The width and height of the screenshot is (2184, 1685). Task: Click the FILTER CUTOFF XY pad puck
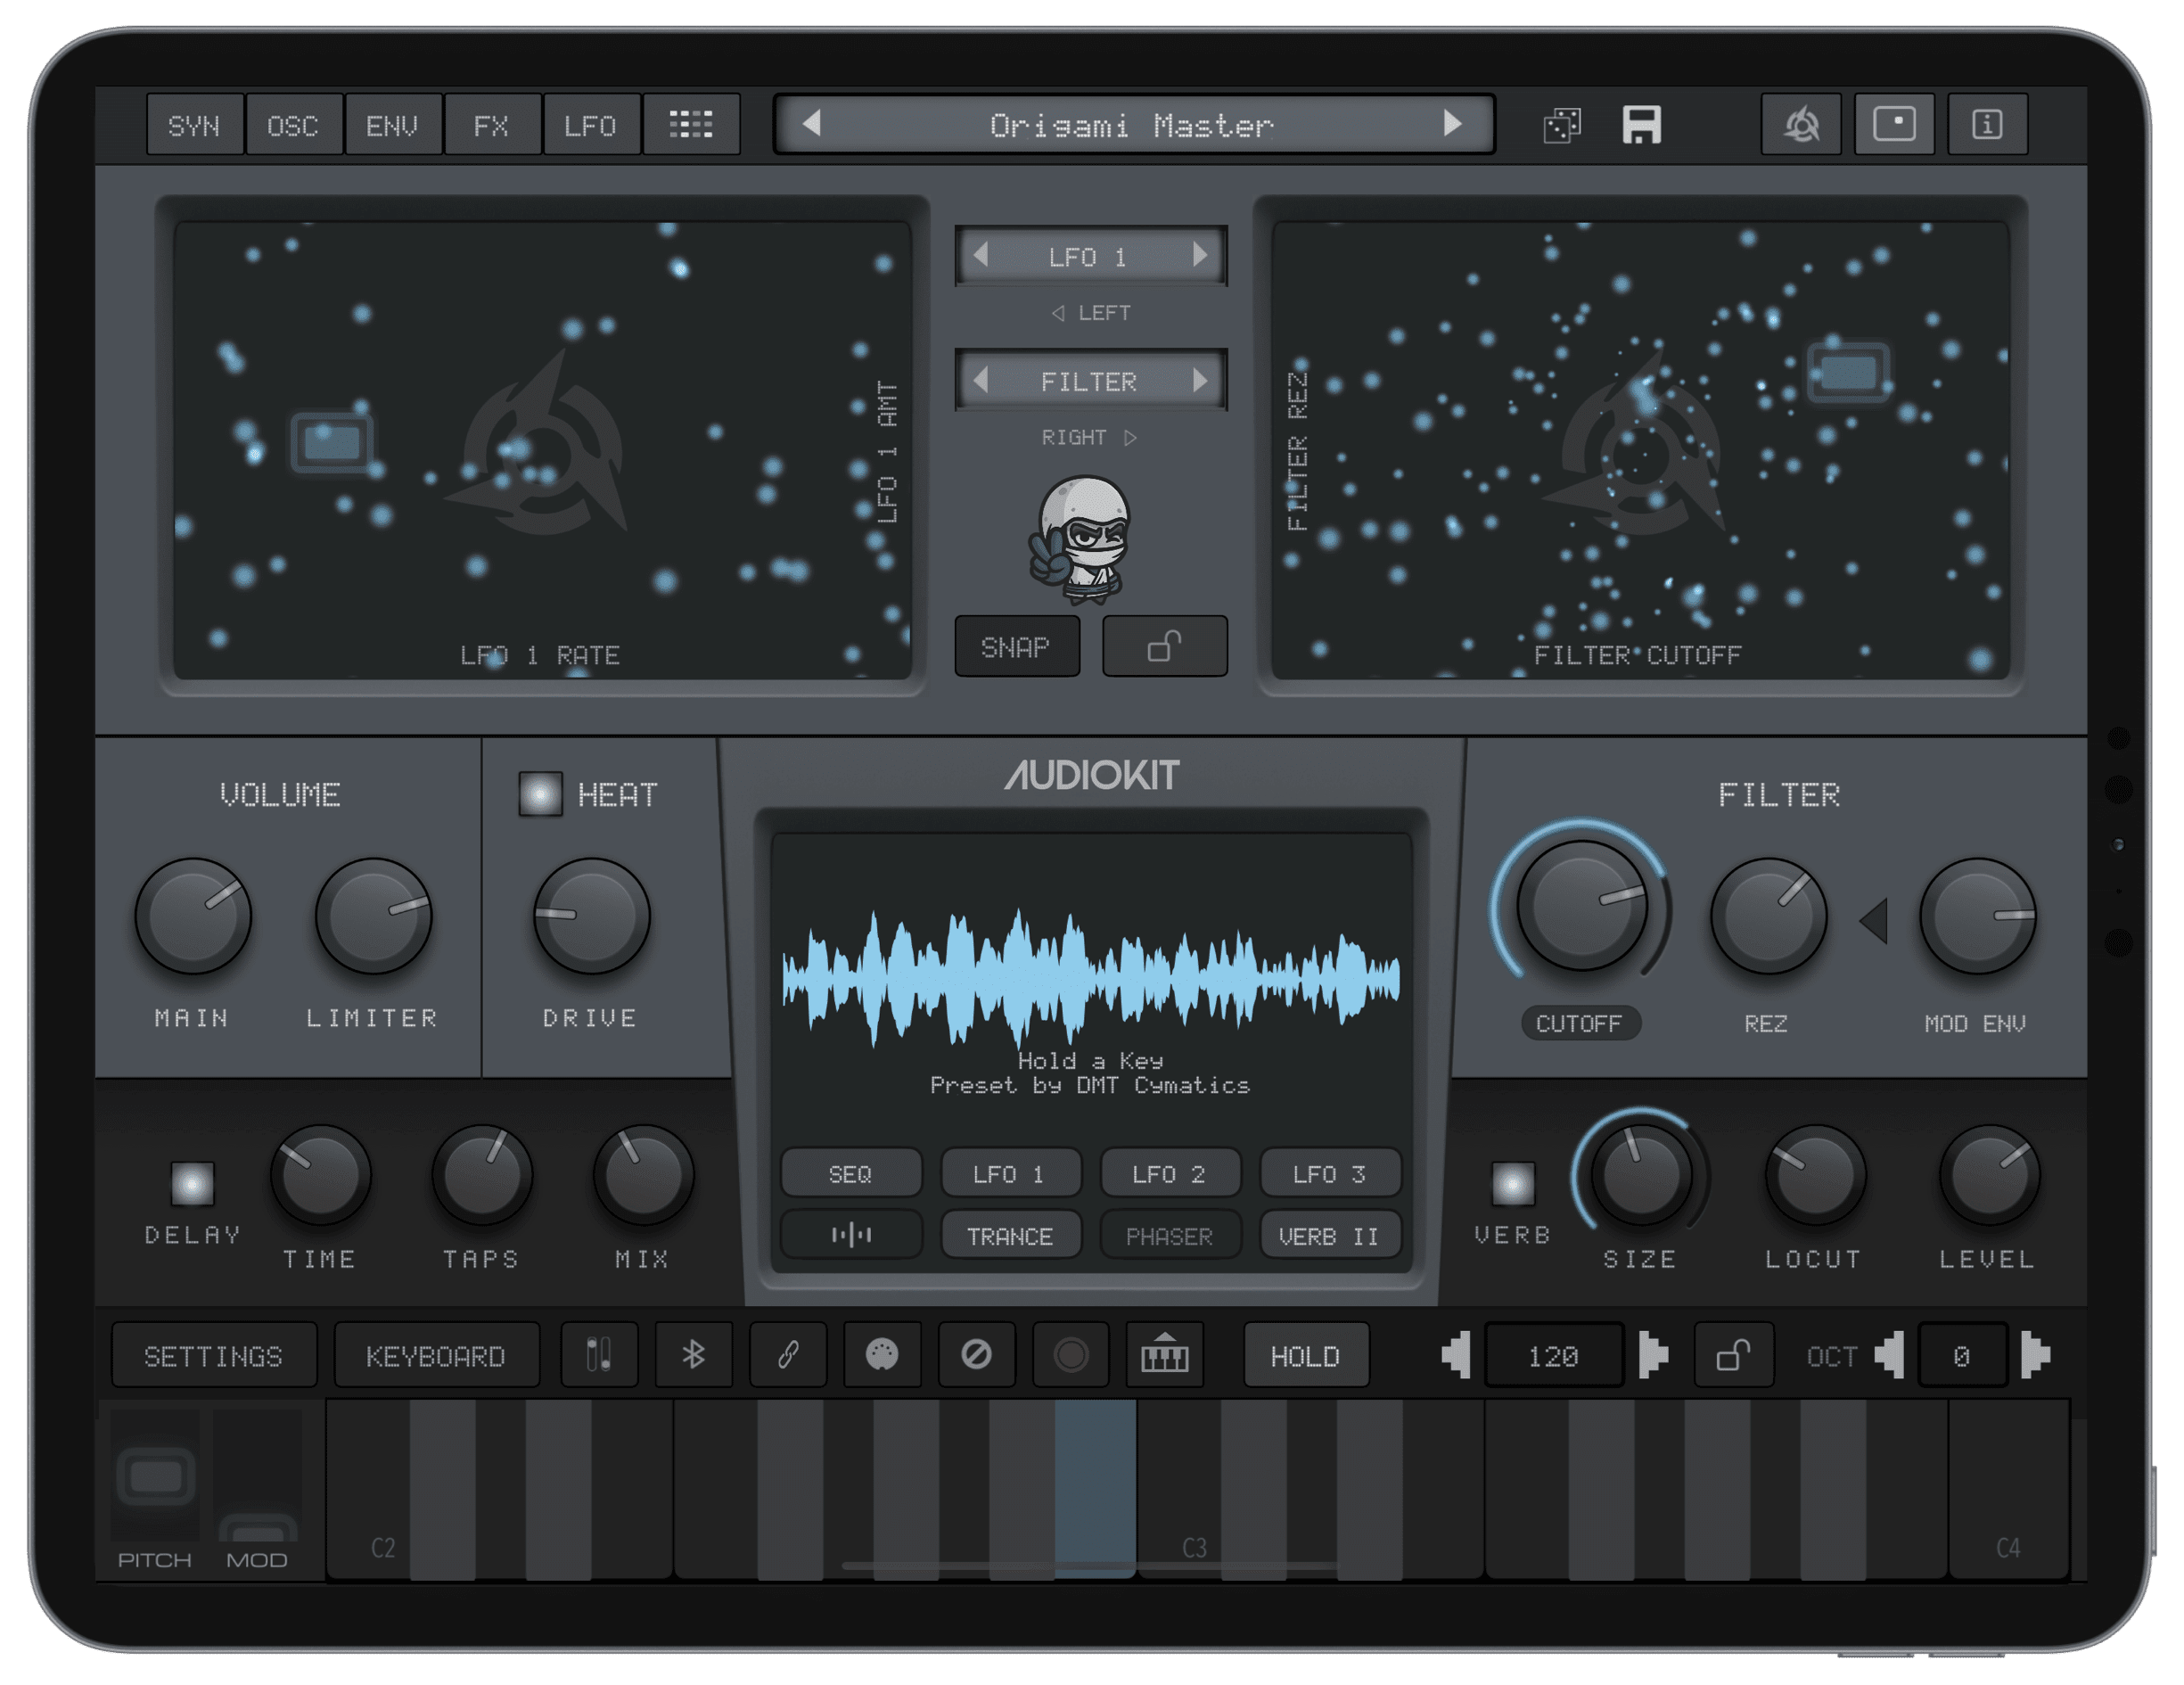coord(1848,373)
